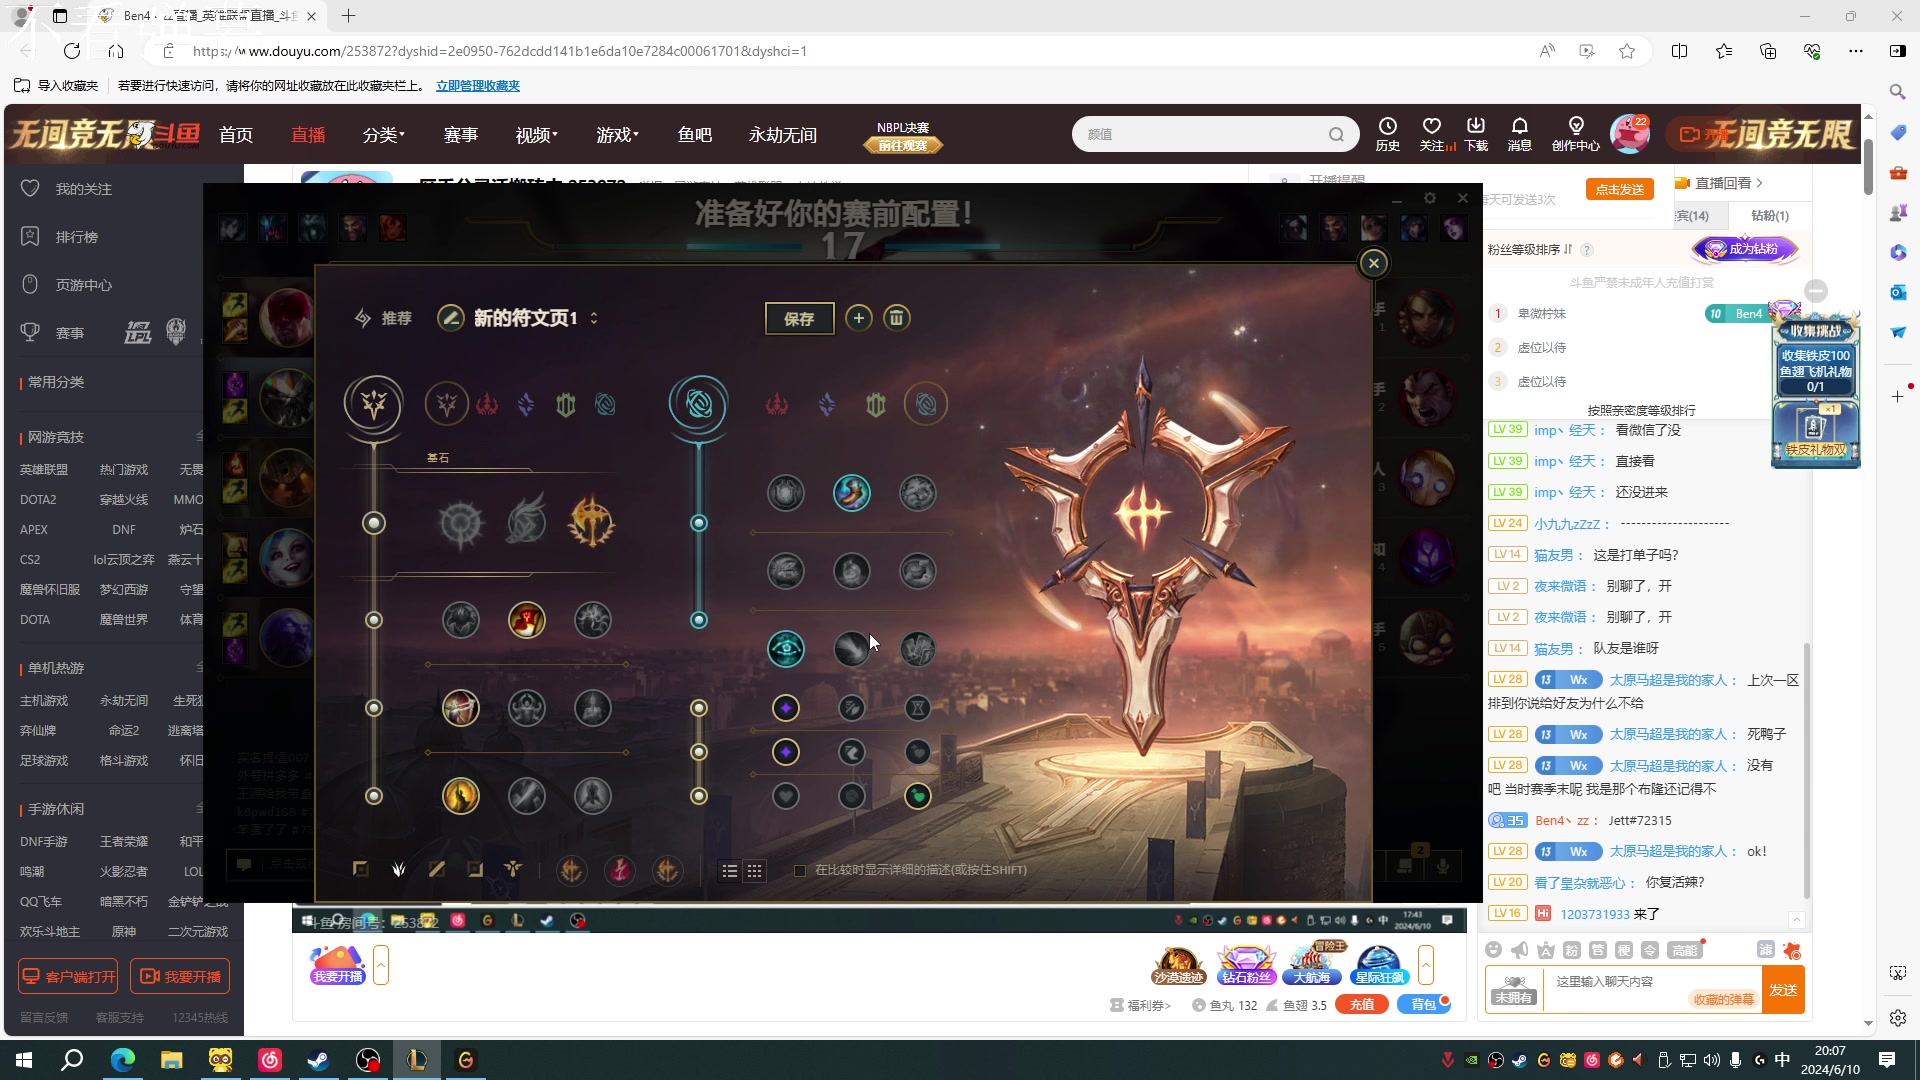Viewport: 1920px width, 1080px height.
Task: Click the Douyu search input field
Action: click(1200, 134)
